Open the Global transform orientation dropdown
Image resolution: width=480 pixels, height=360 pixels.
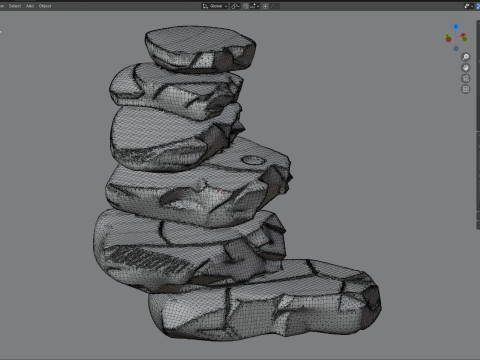[x=215, y=6]
